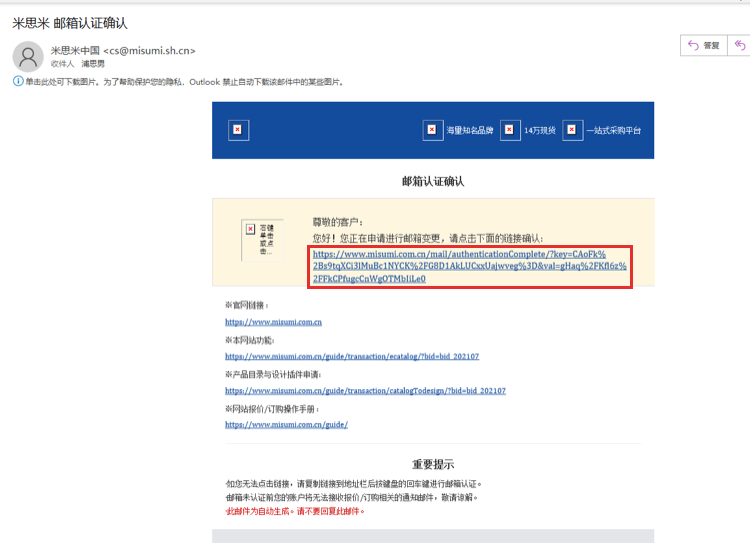Click the broken image beside 海量知名品牌
This screenshot has width=750, height=543.
click(431, 130)
